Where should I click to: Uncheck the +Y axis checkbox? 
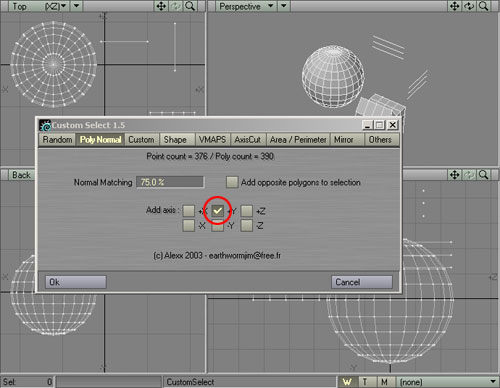(218, 211)
